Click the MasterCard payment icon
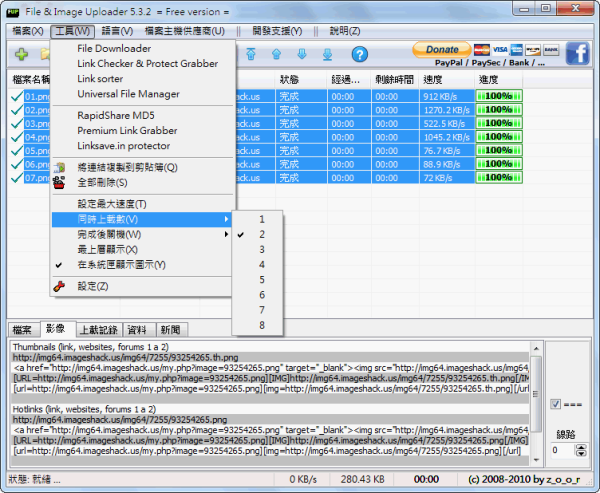Image resolution: width=600 pixels, height=493 pixels. click(481, 50)
